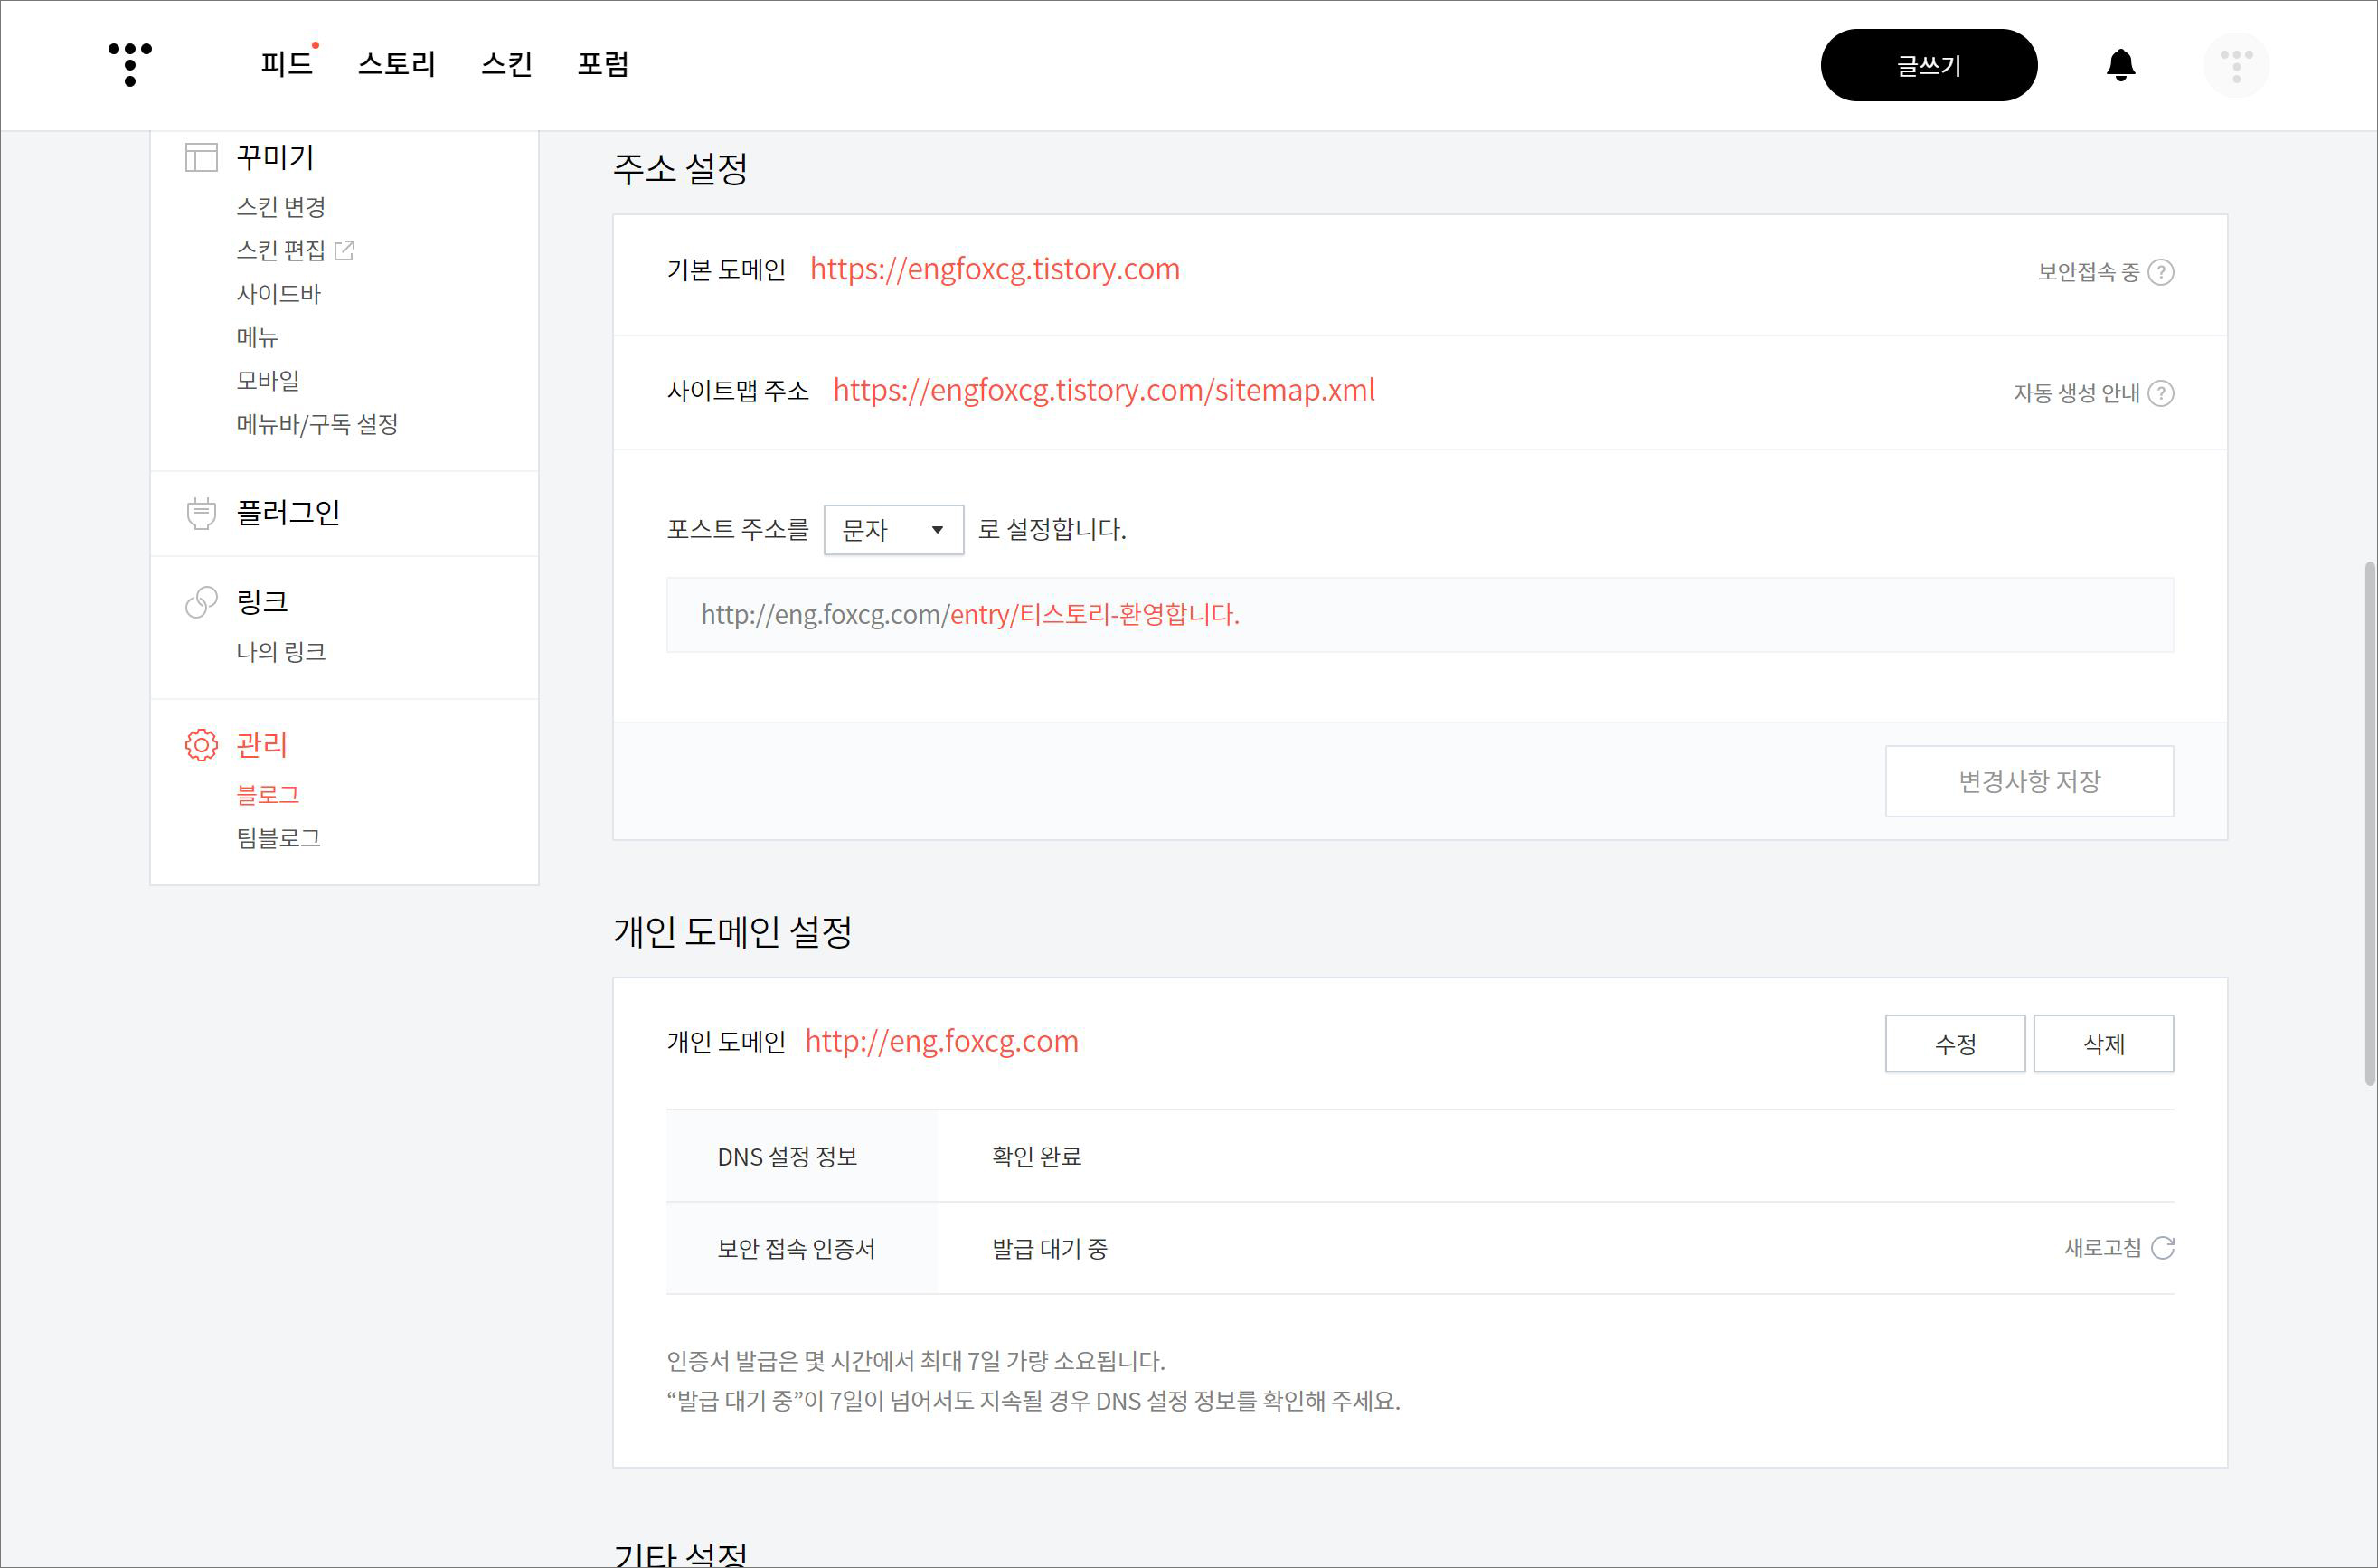
Task: Click the 링크 chain icon
Action: click(x=201, y=602)
